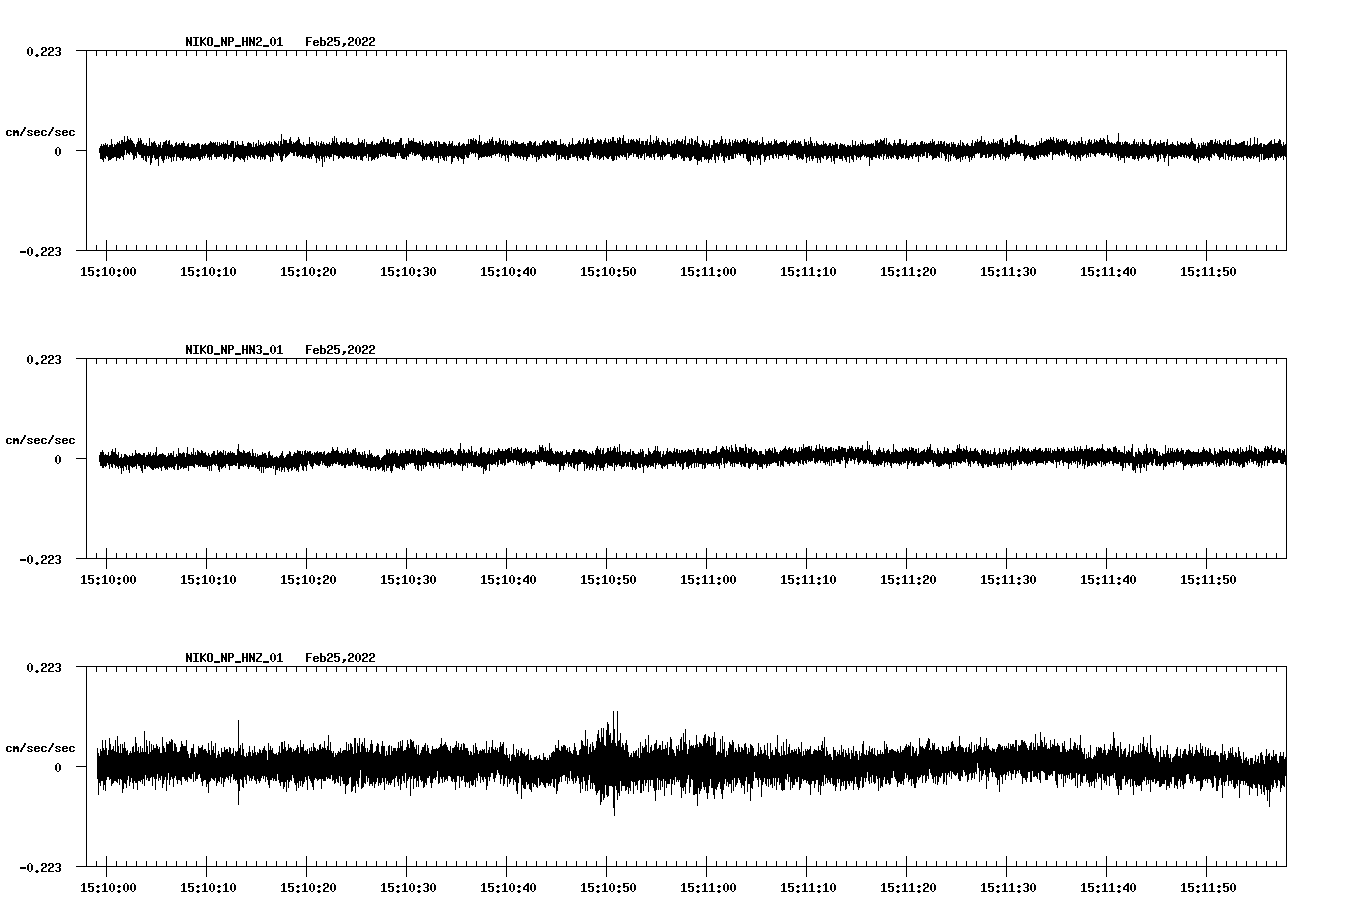Screen dimensions: 1358x924
Task: Click the 15:10:00 time label under HN2 plot
Action: click(108, 272)
